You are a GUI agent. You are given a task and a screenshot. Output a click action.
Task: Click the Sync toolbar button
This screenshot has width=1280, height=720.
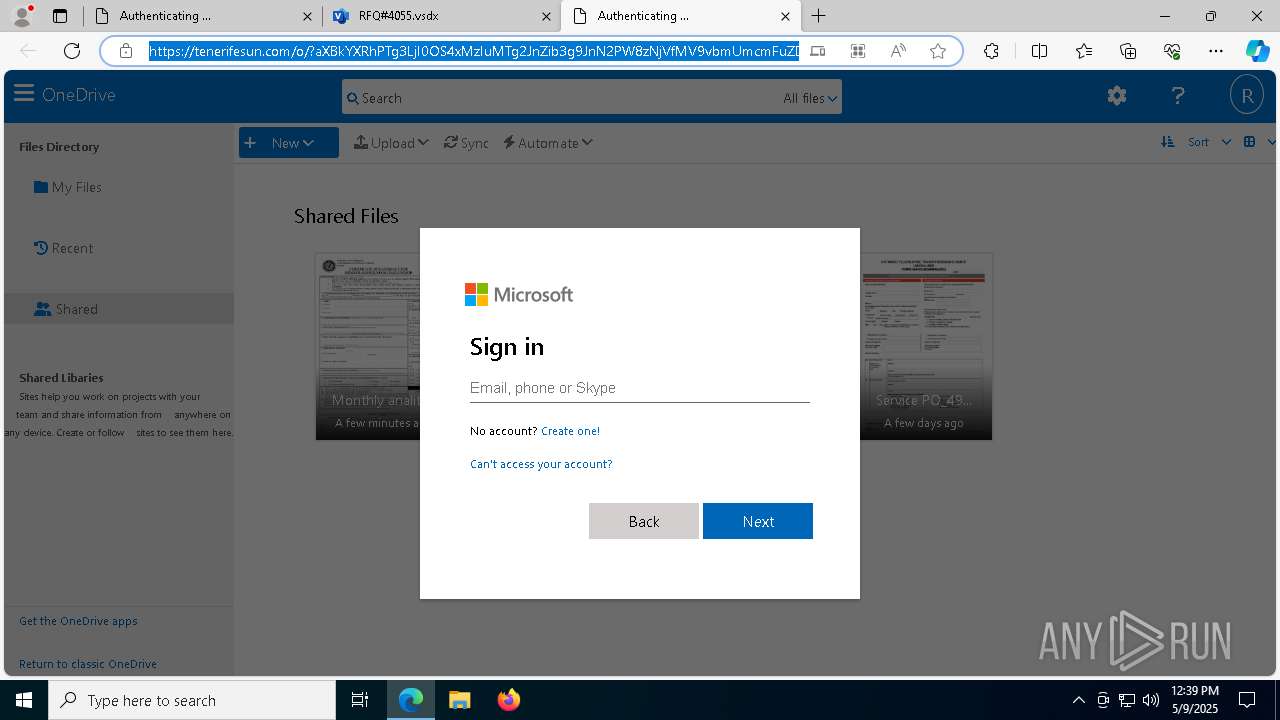click(466, 143)
